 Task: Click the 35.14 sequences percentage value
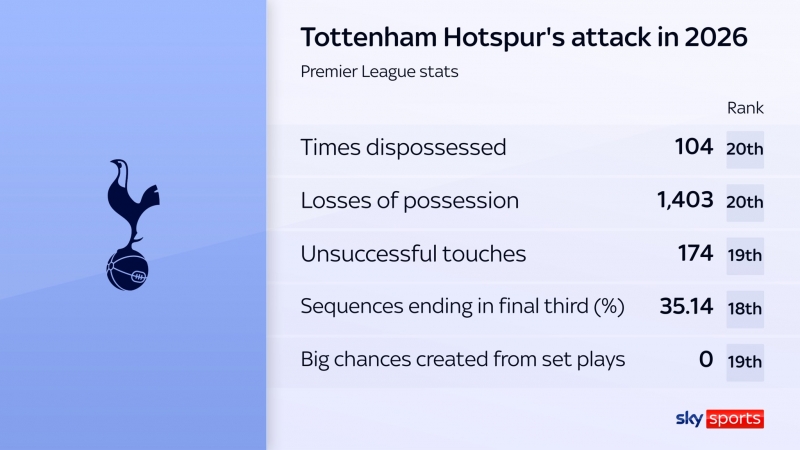pos(685,307)
